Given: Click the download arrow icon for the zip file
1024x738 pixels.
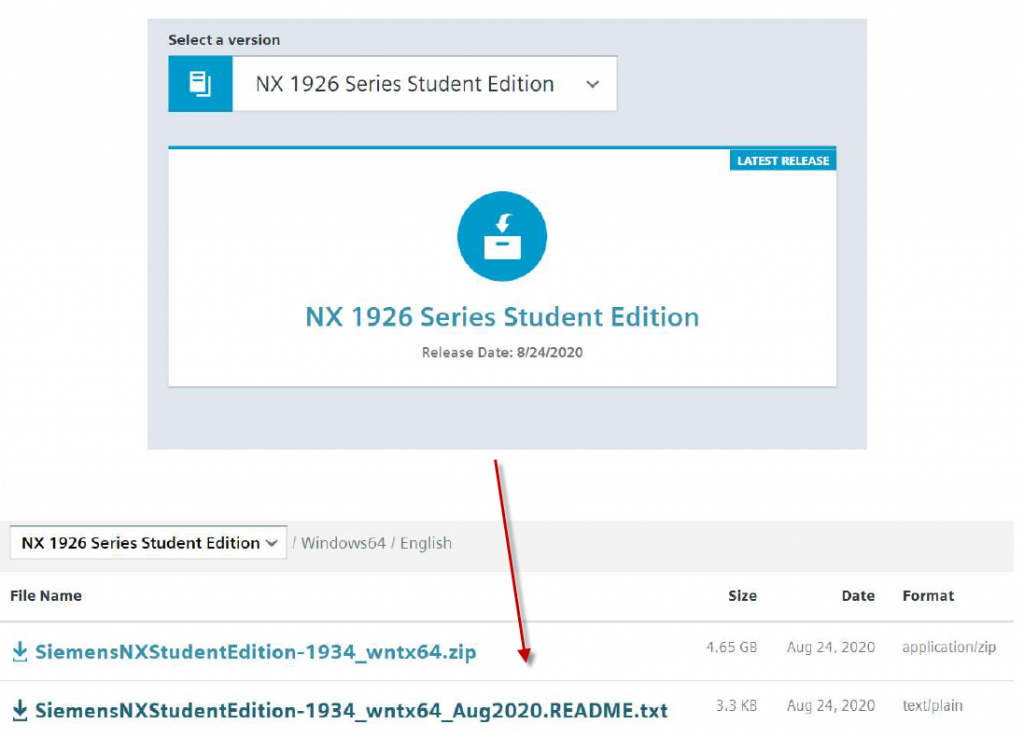Looking at the screenshot, I should [20, 652].
